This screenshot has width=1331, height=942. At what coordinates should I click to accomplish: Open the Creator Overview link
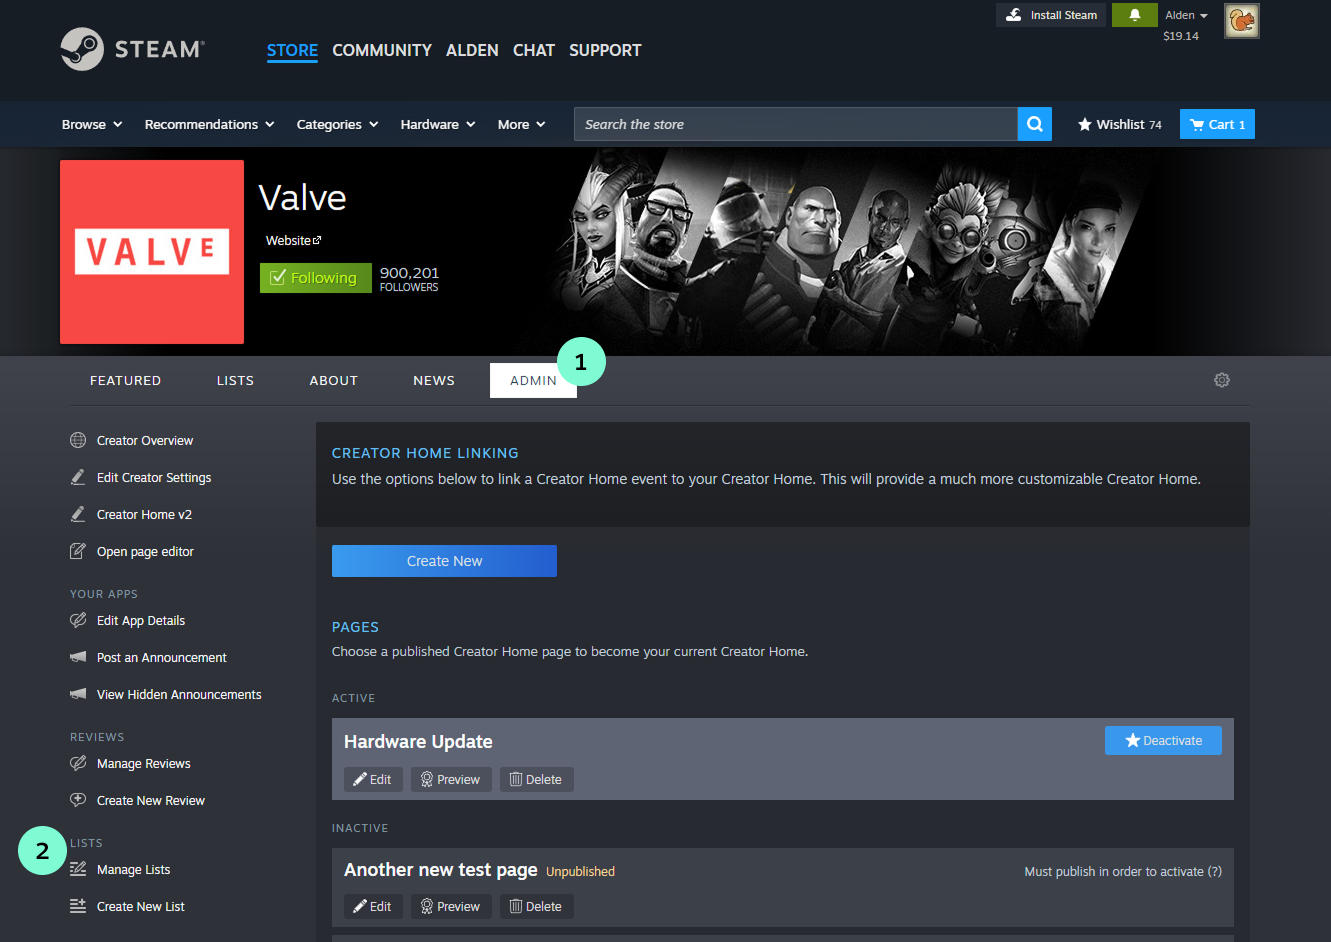tap(145, 440)
